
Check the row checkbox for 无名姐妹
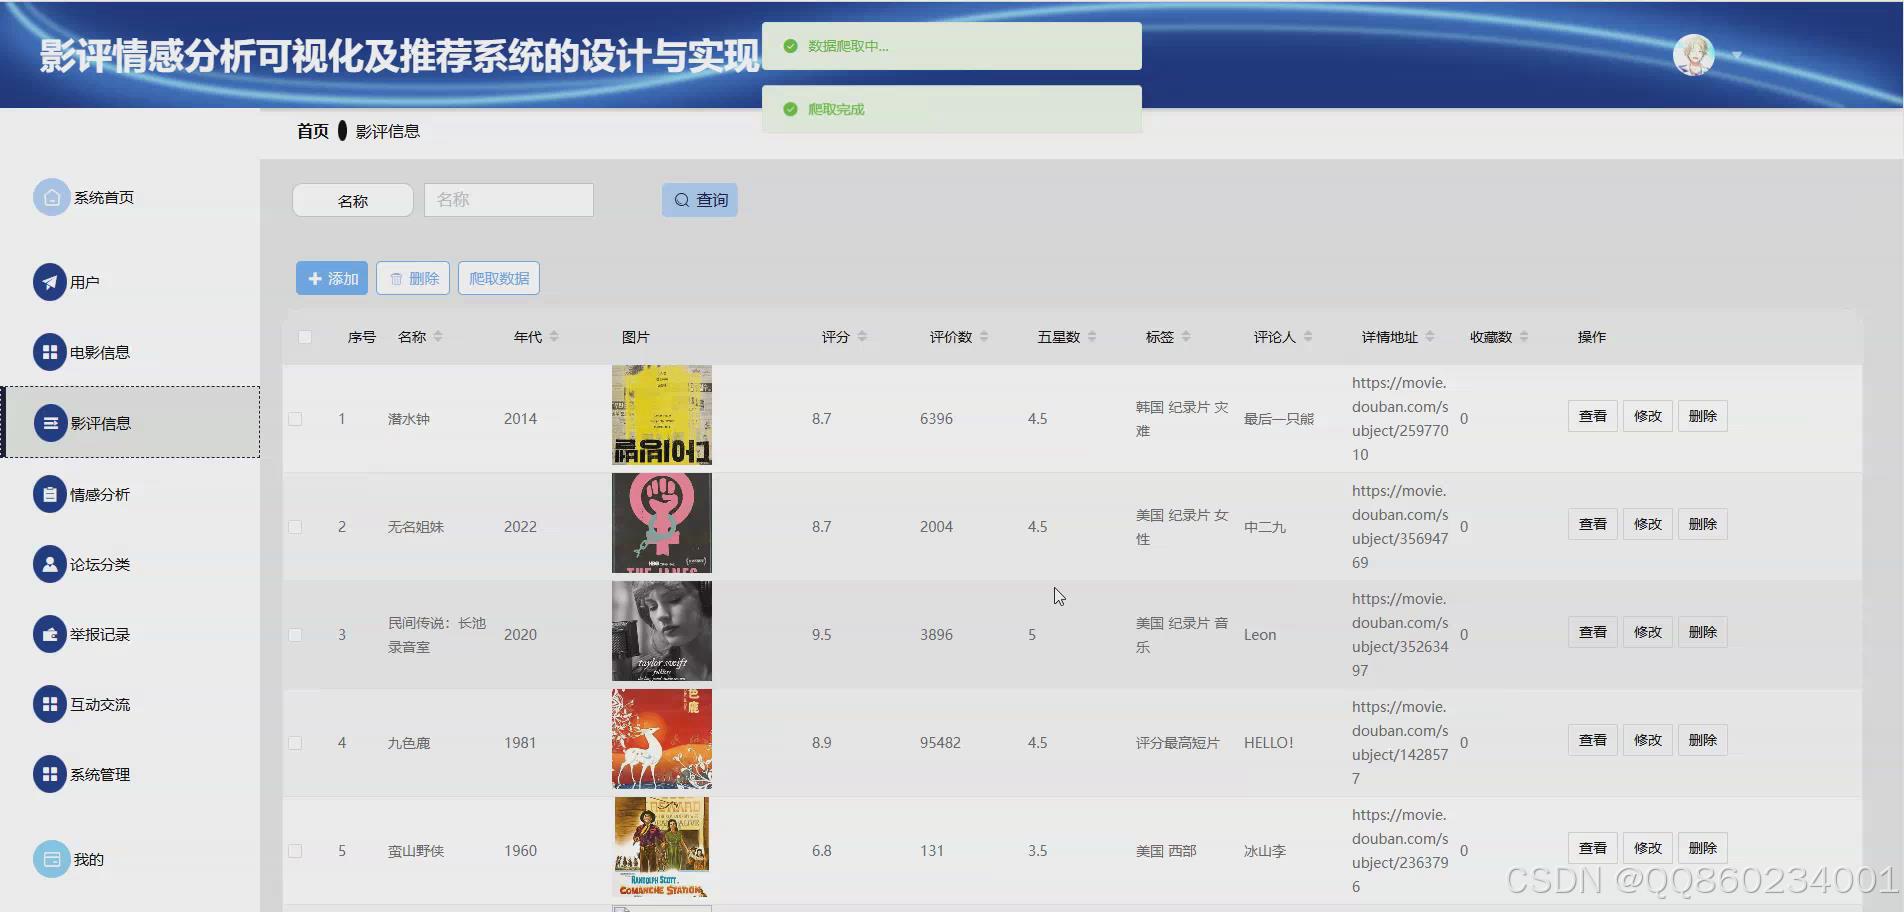click(x=295, y=527)
